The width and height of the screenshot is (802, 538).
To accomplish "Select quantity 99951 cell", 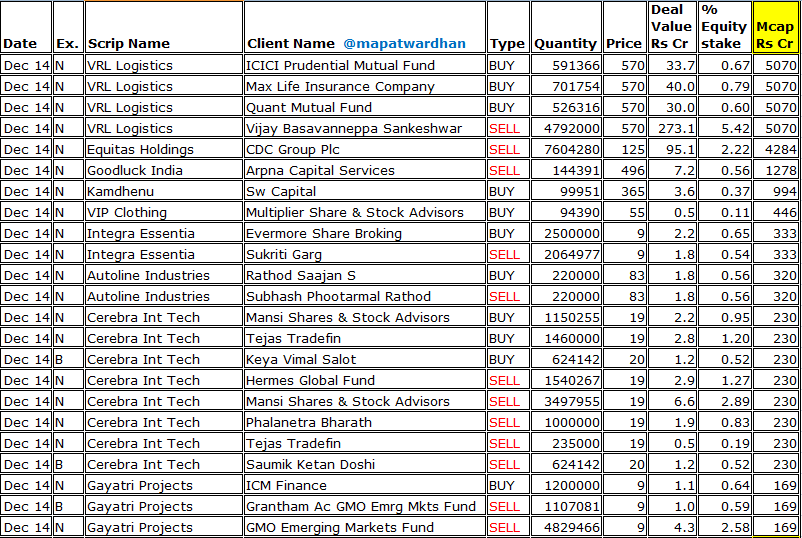I will pos(566,191).
